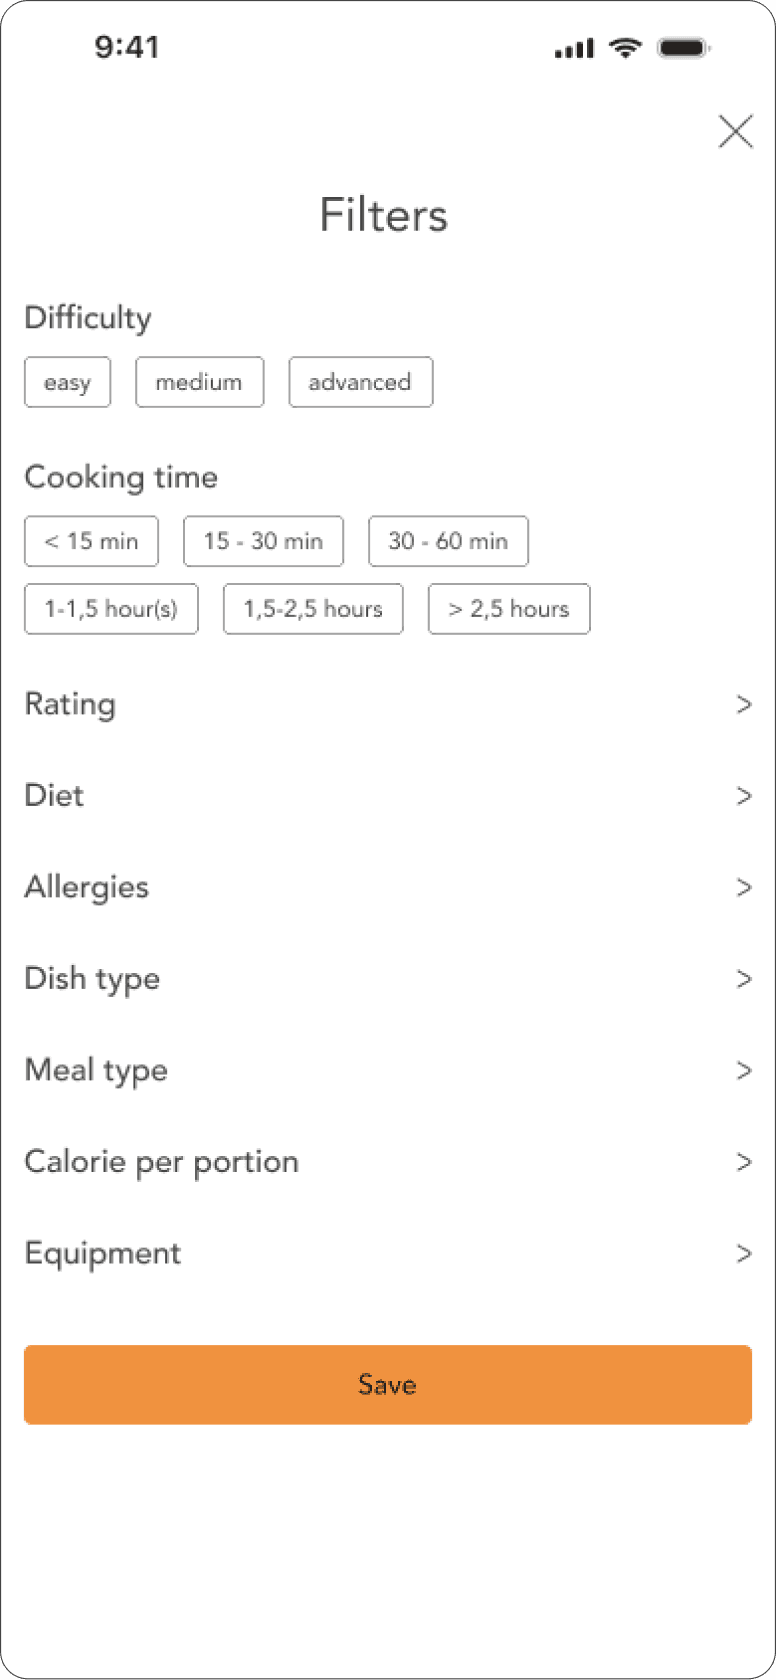The width and height of the screenshot is (776, 1680).
Task: Tap the Wi-Fi icon in the status bar
Action: pos(626,47)
